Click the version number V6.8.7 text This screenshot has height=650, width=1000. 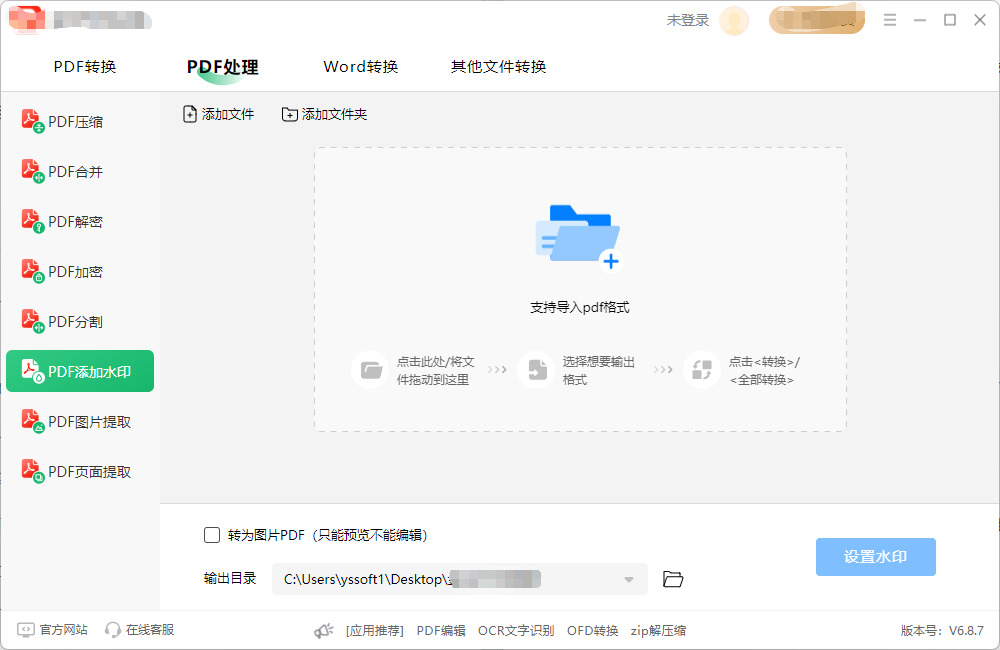[x=966, y=631]
